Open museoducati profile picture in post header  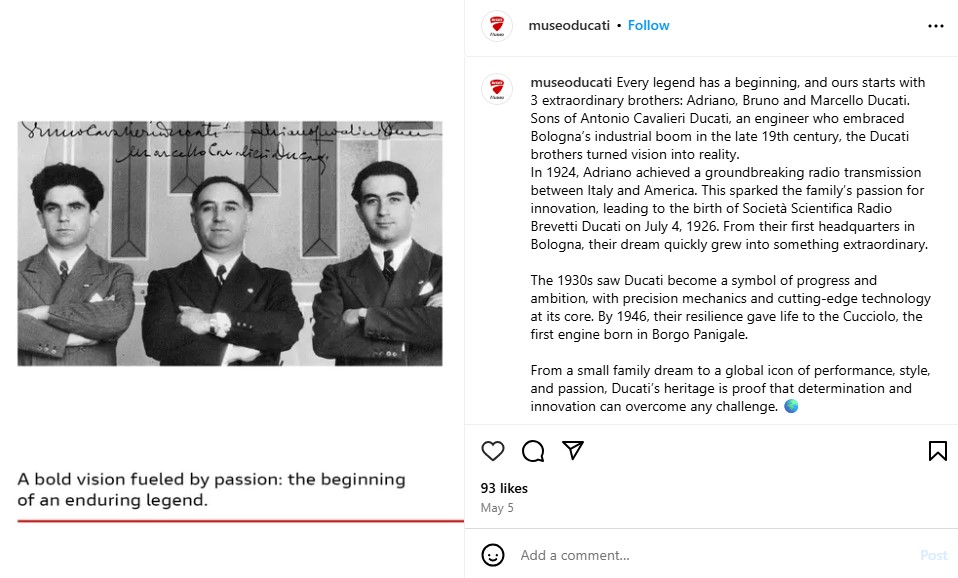[497, 26]
